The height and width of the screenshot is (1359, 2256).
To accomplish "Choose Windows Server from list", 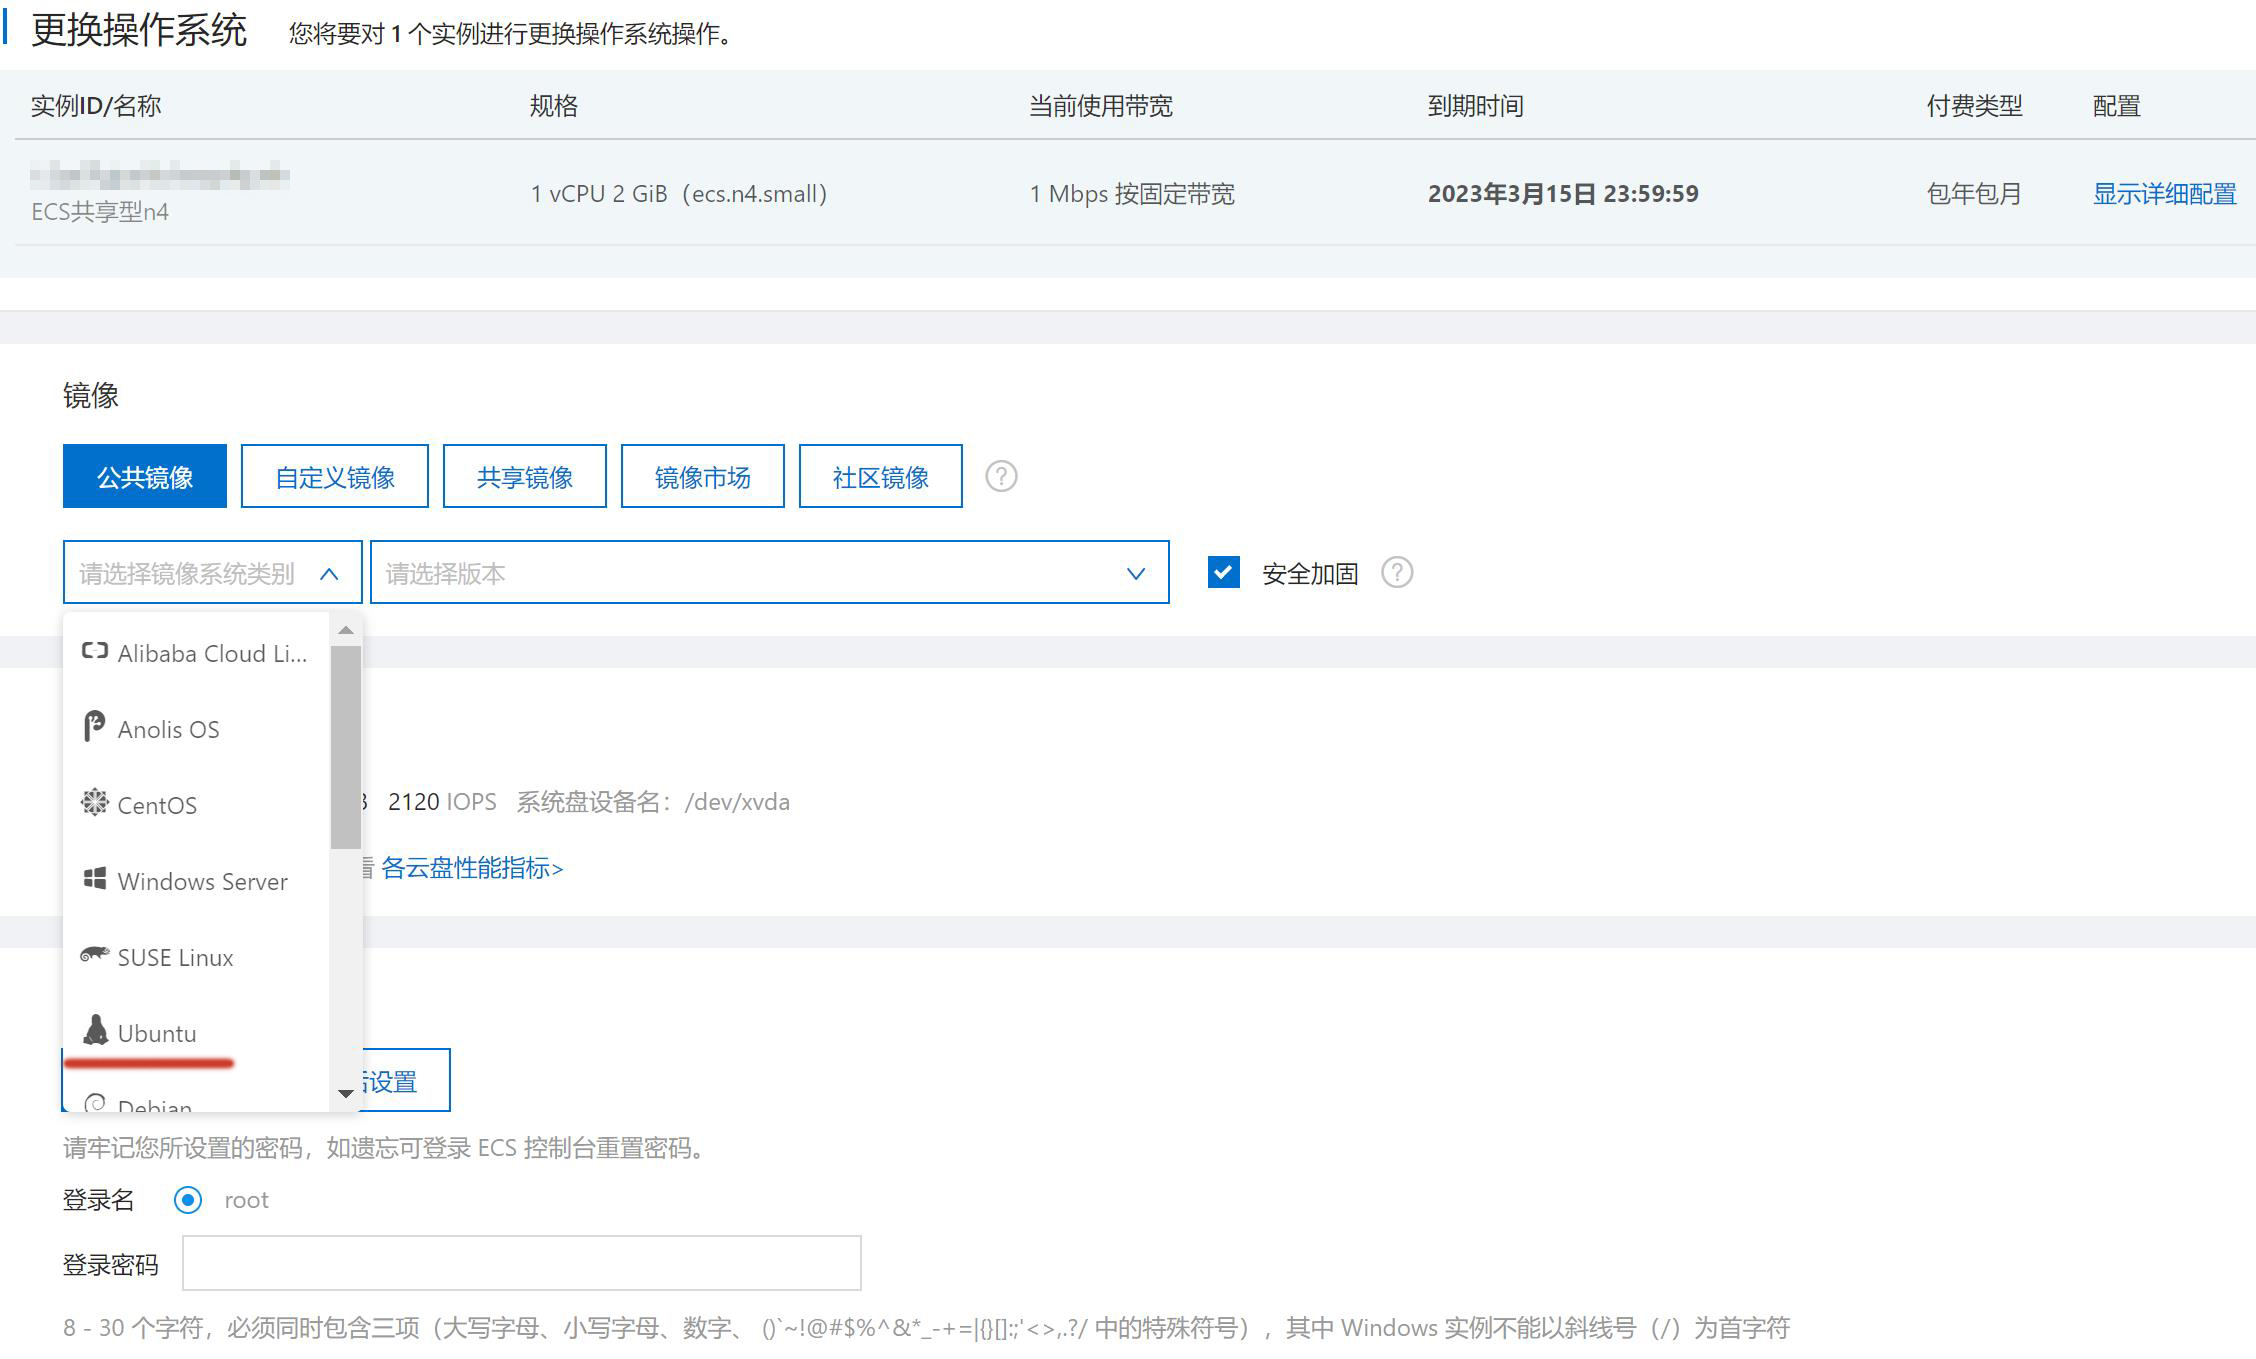I will click(196, 881).
